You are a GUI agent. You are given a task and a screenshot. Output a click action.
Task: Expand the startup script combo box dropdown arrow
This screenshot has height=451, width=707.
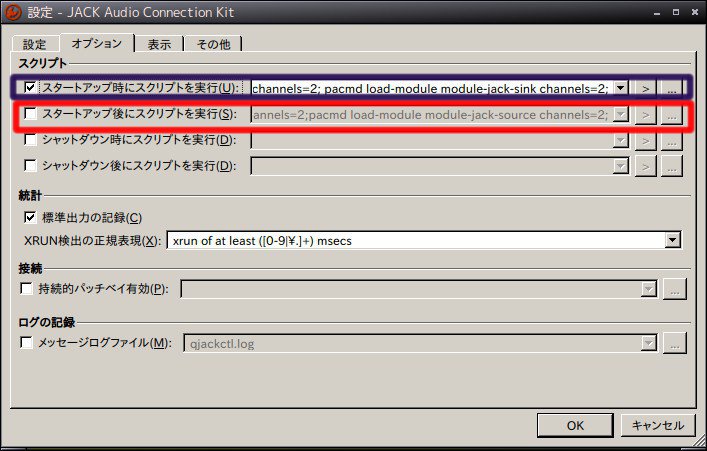[621, 88]
